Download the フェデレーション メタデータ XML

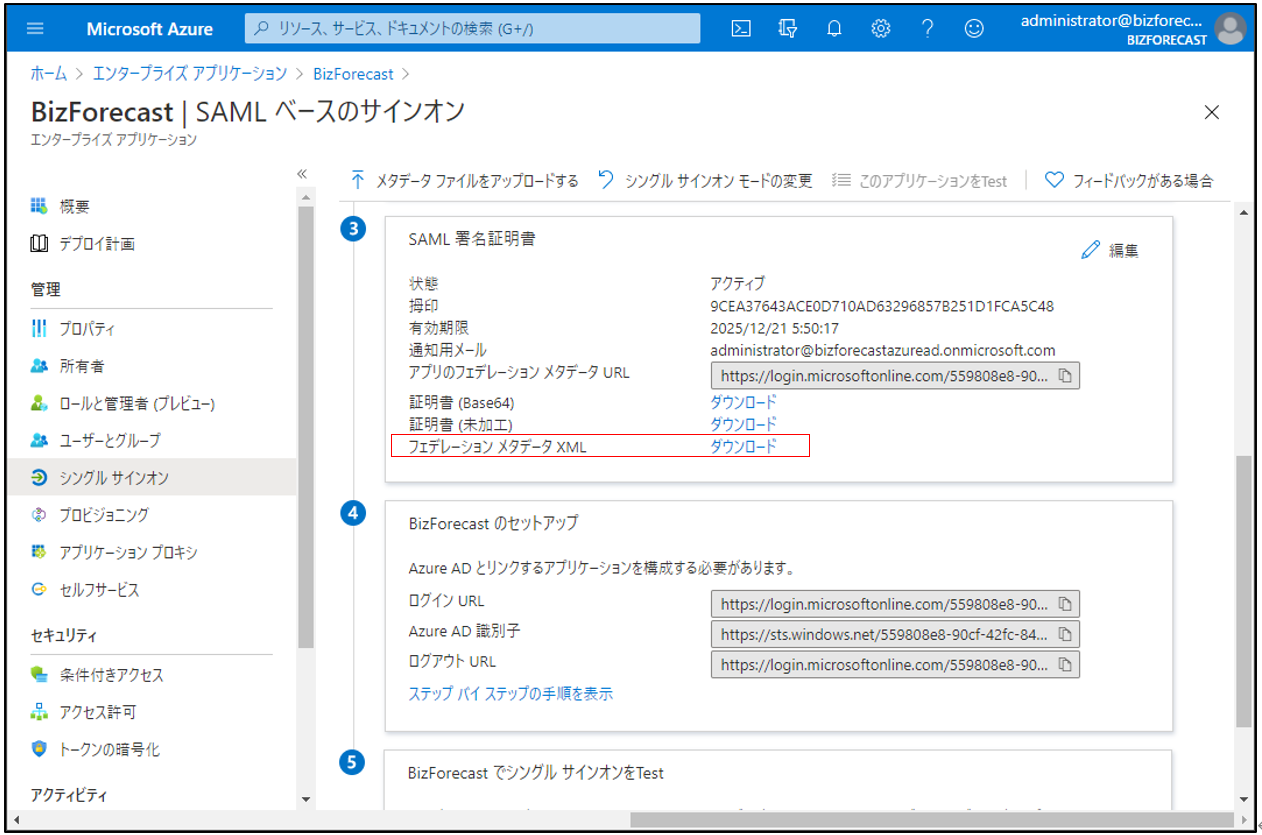pyautogui.click(x=742, y=447)
